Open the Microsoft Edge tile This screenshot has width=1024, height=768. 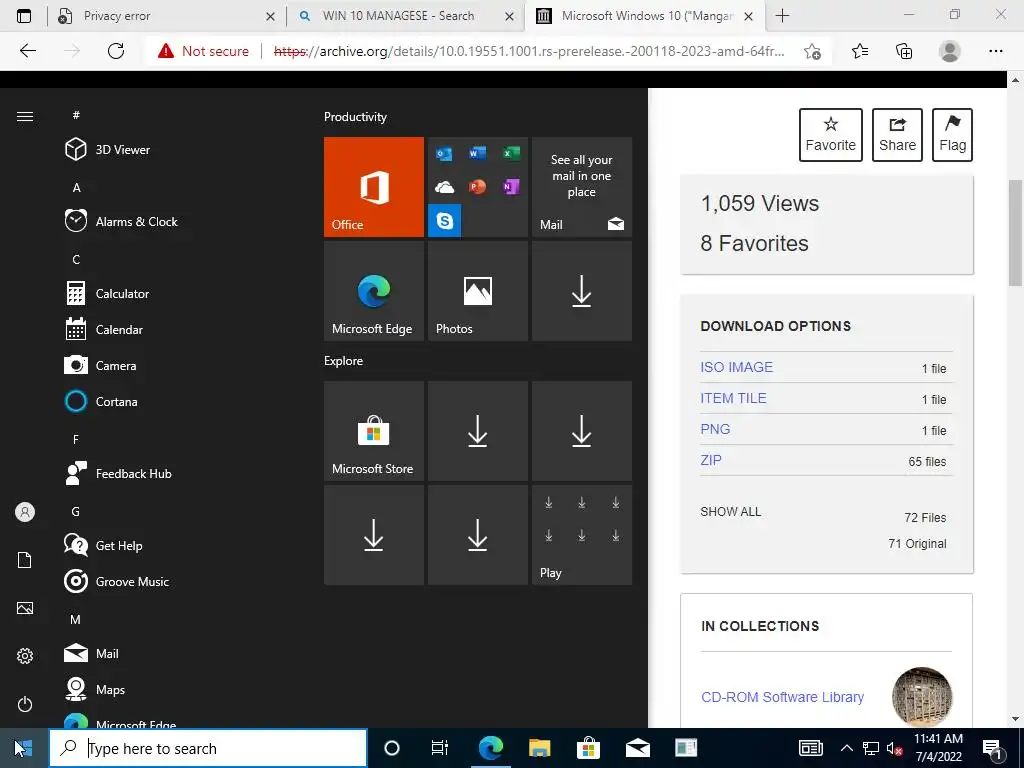[x=374, y=291]
